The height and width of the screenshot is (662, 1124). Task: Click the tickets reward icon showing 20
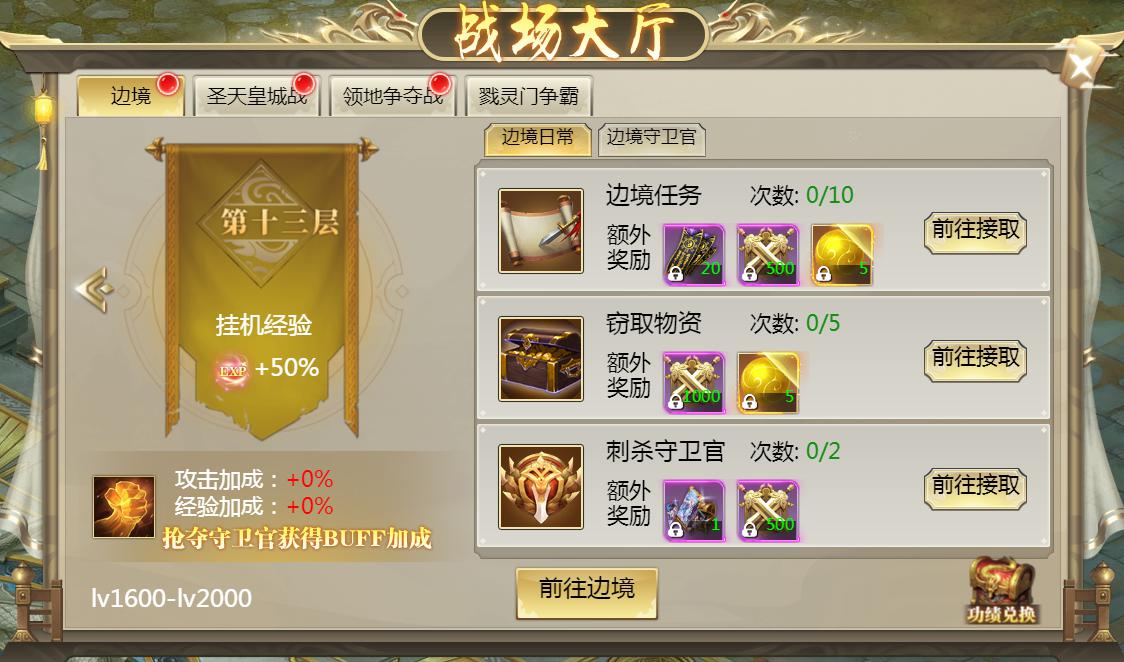click(x=694, y=255)
